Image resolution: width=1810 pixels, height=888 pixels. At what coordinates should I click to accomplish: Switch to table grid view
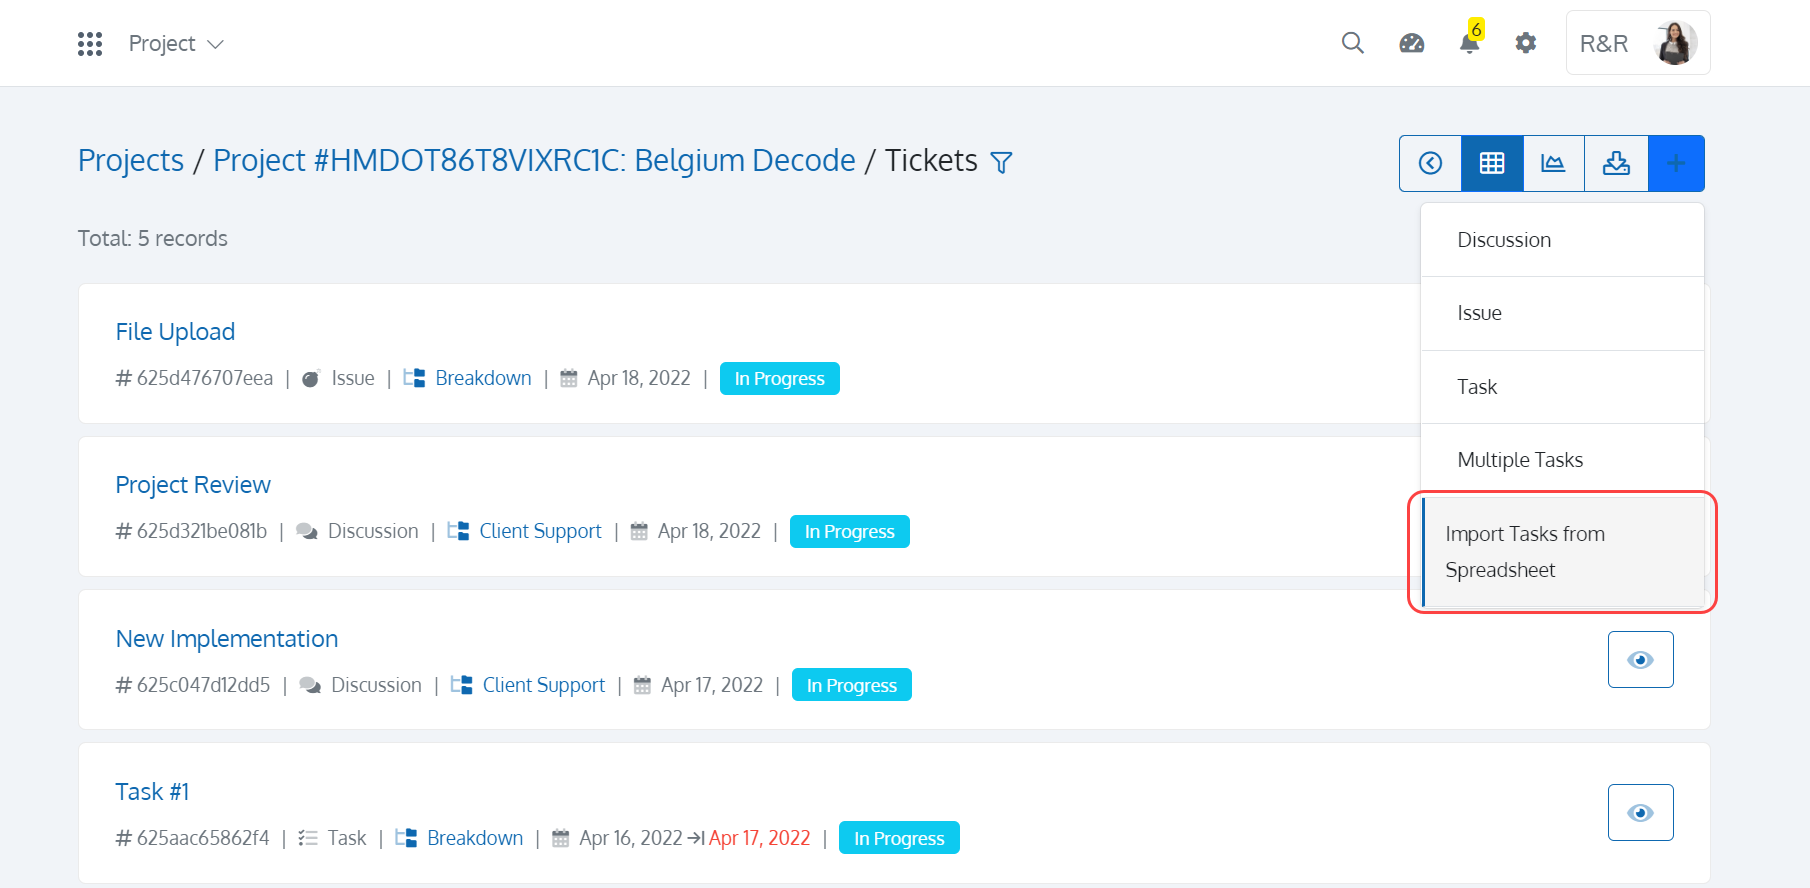(x=1492, y=163)
